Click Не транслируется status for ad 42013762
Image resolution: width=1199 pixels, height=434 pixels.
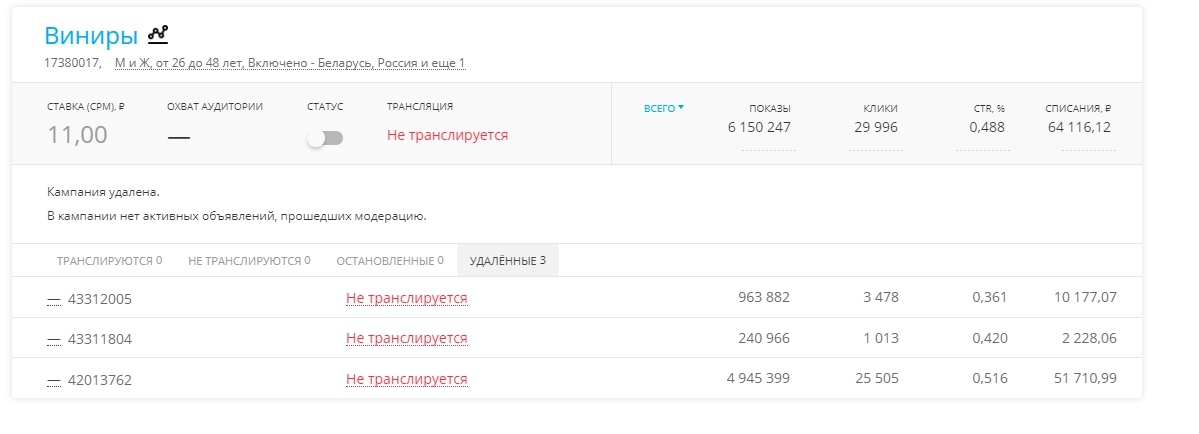pyautogui.click(x=407, y=379)
